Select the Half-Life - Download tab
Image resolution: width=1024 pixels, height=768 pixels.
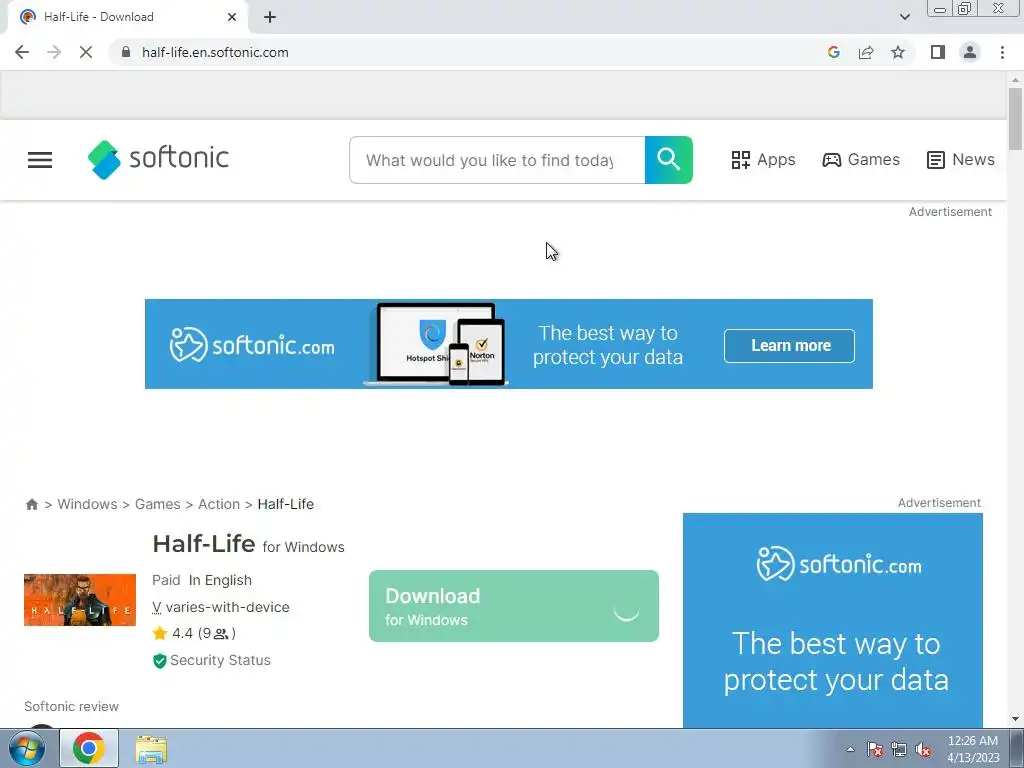coord(127,17)
